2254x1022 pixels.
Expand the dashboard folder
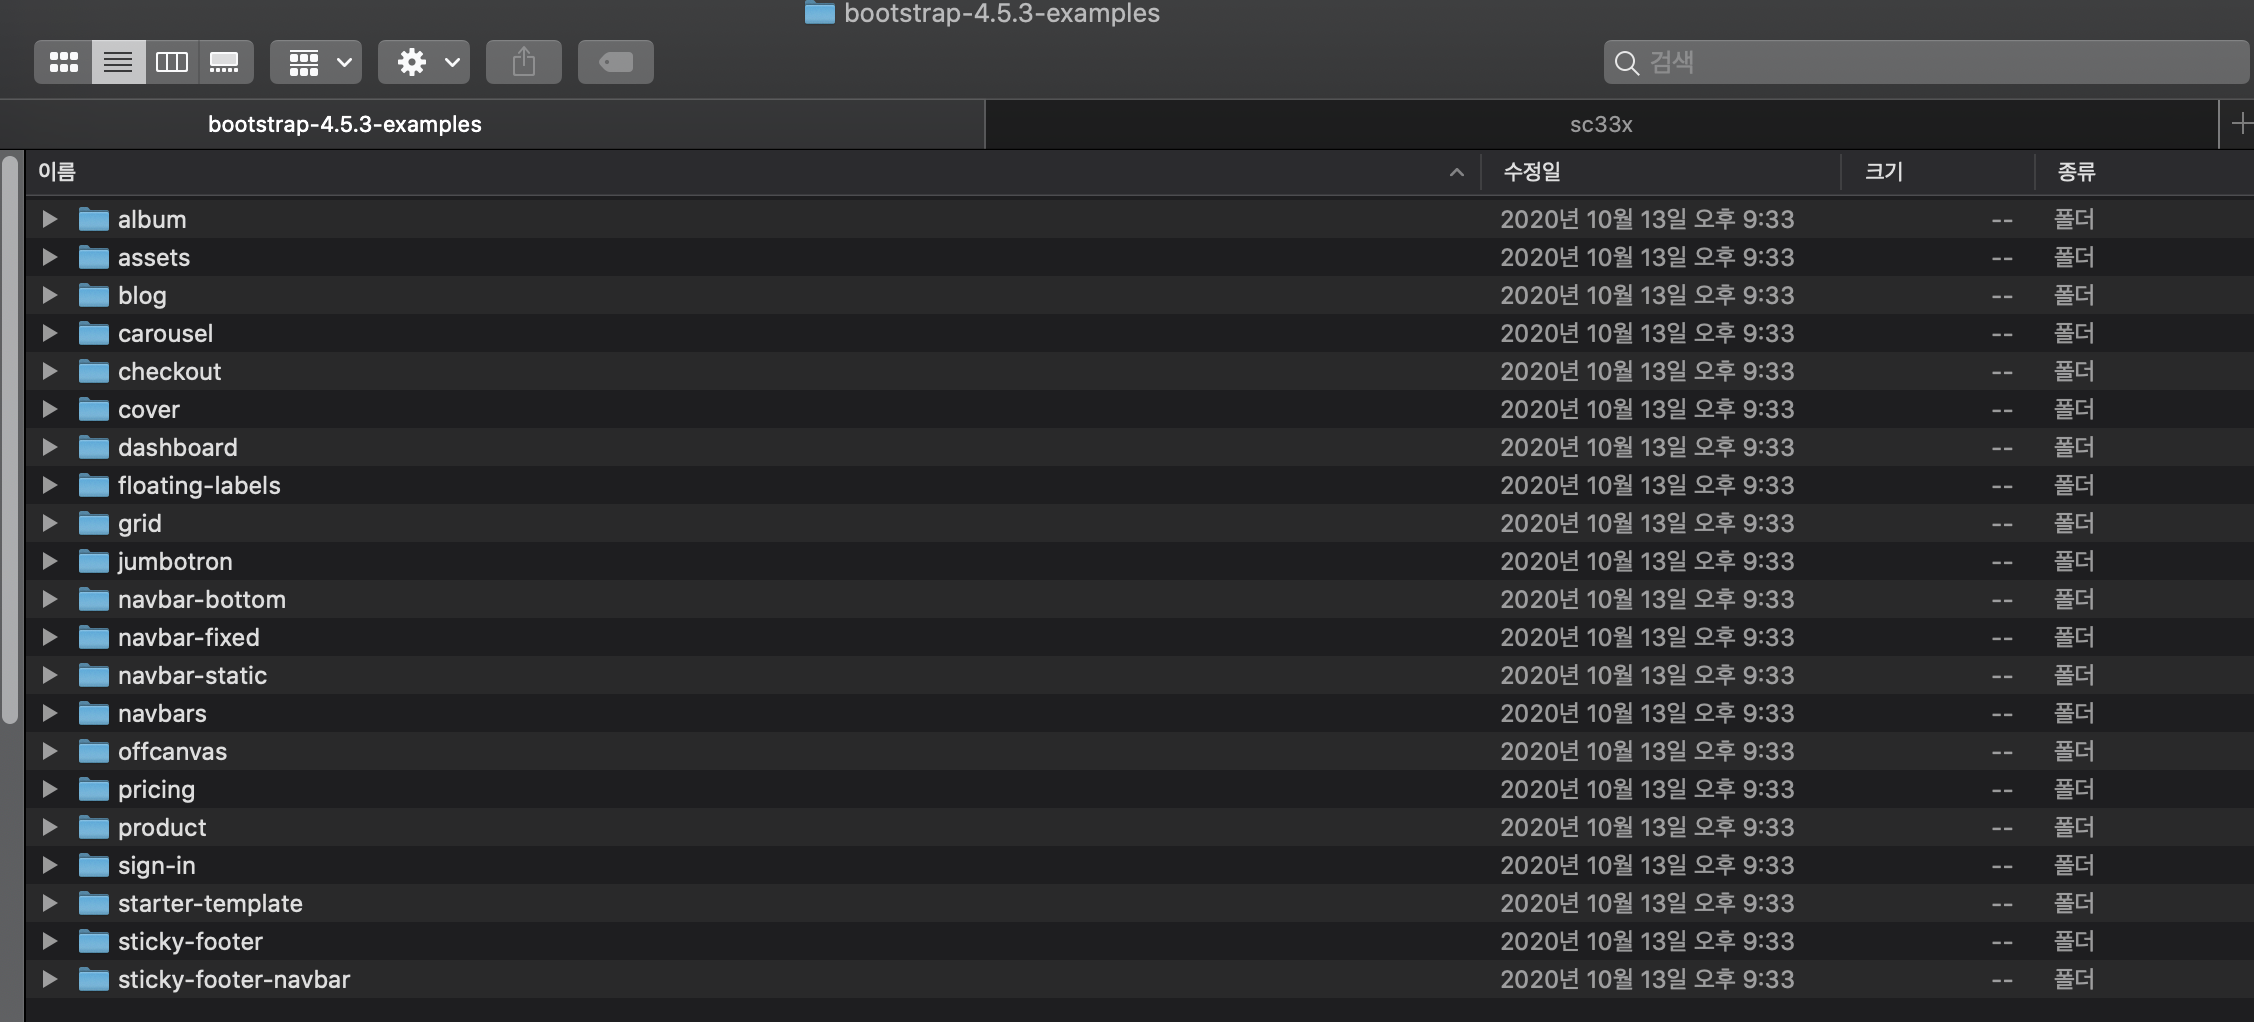pos(49,447)
